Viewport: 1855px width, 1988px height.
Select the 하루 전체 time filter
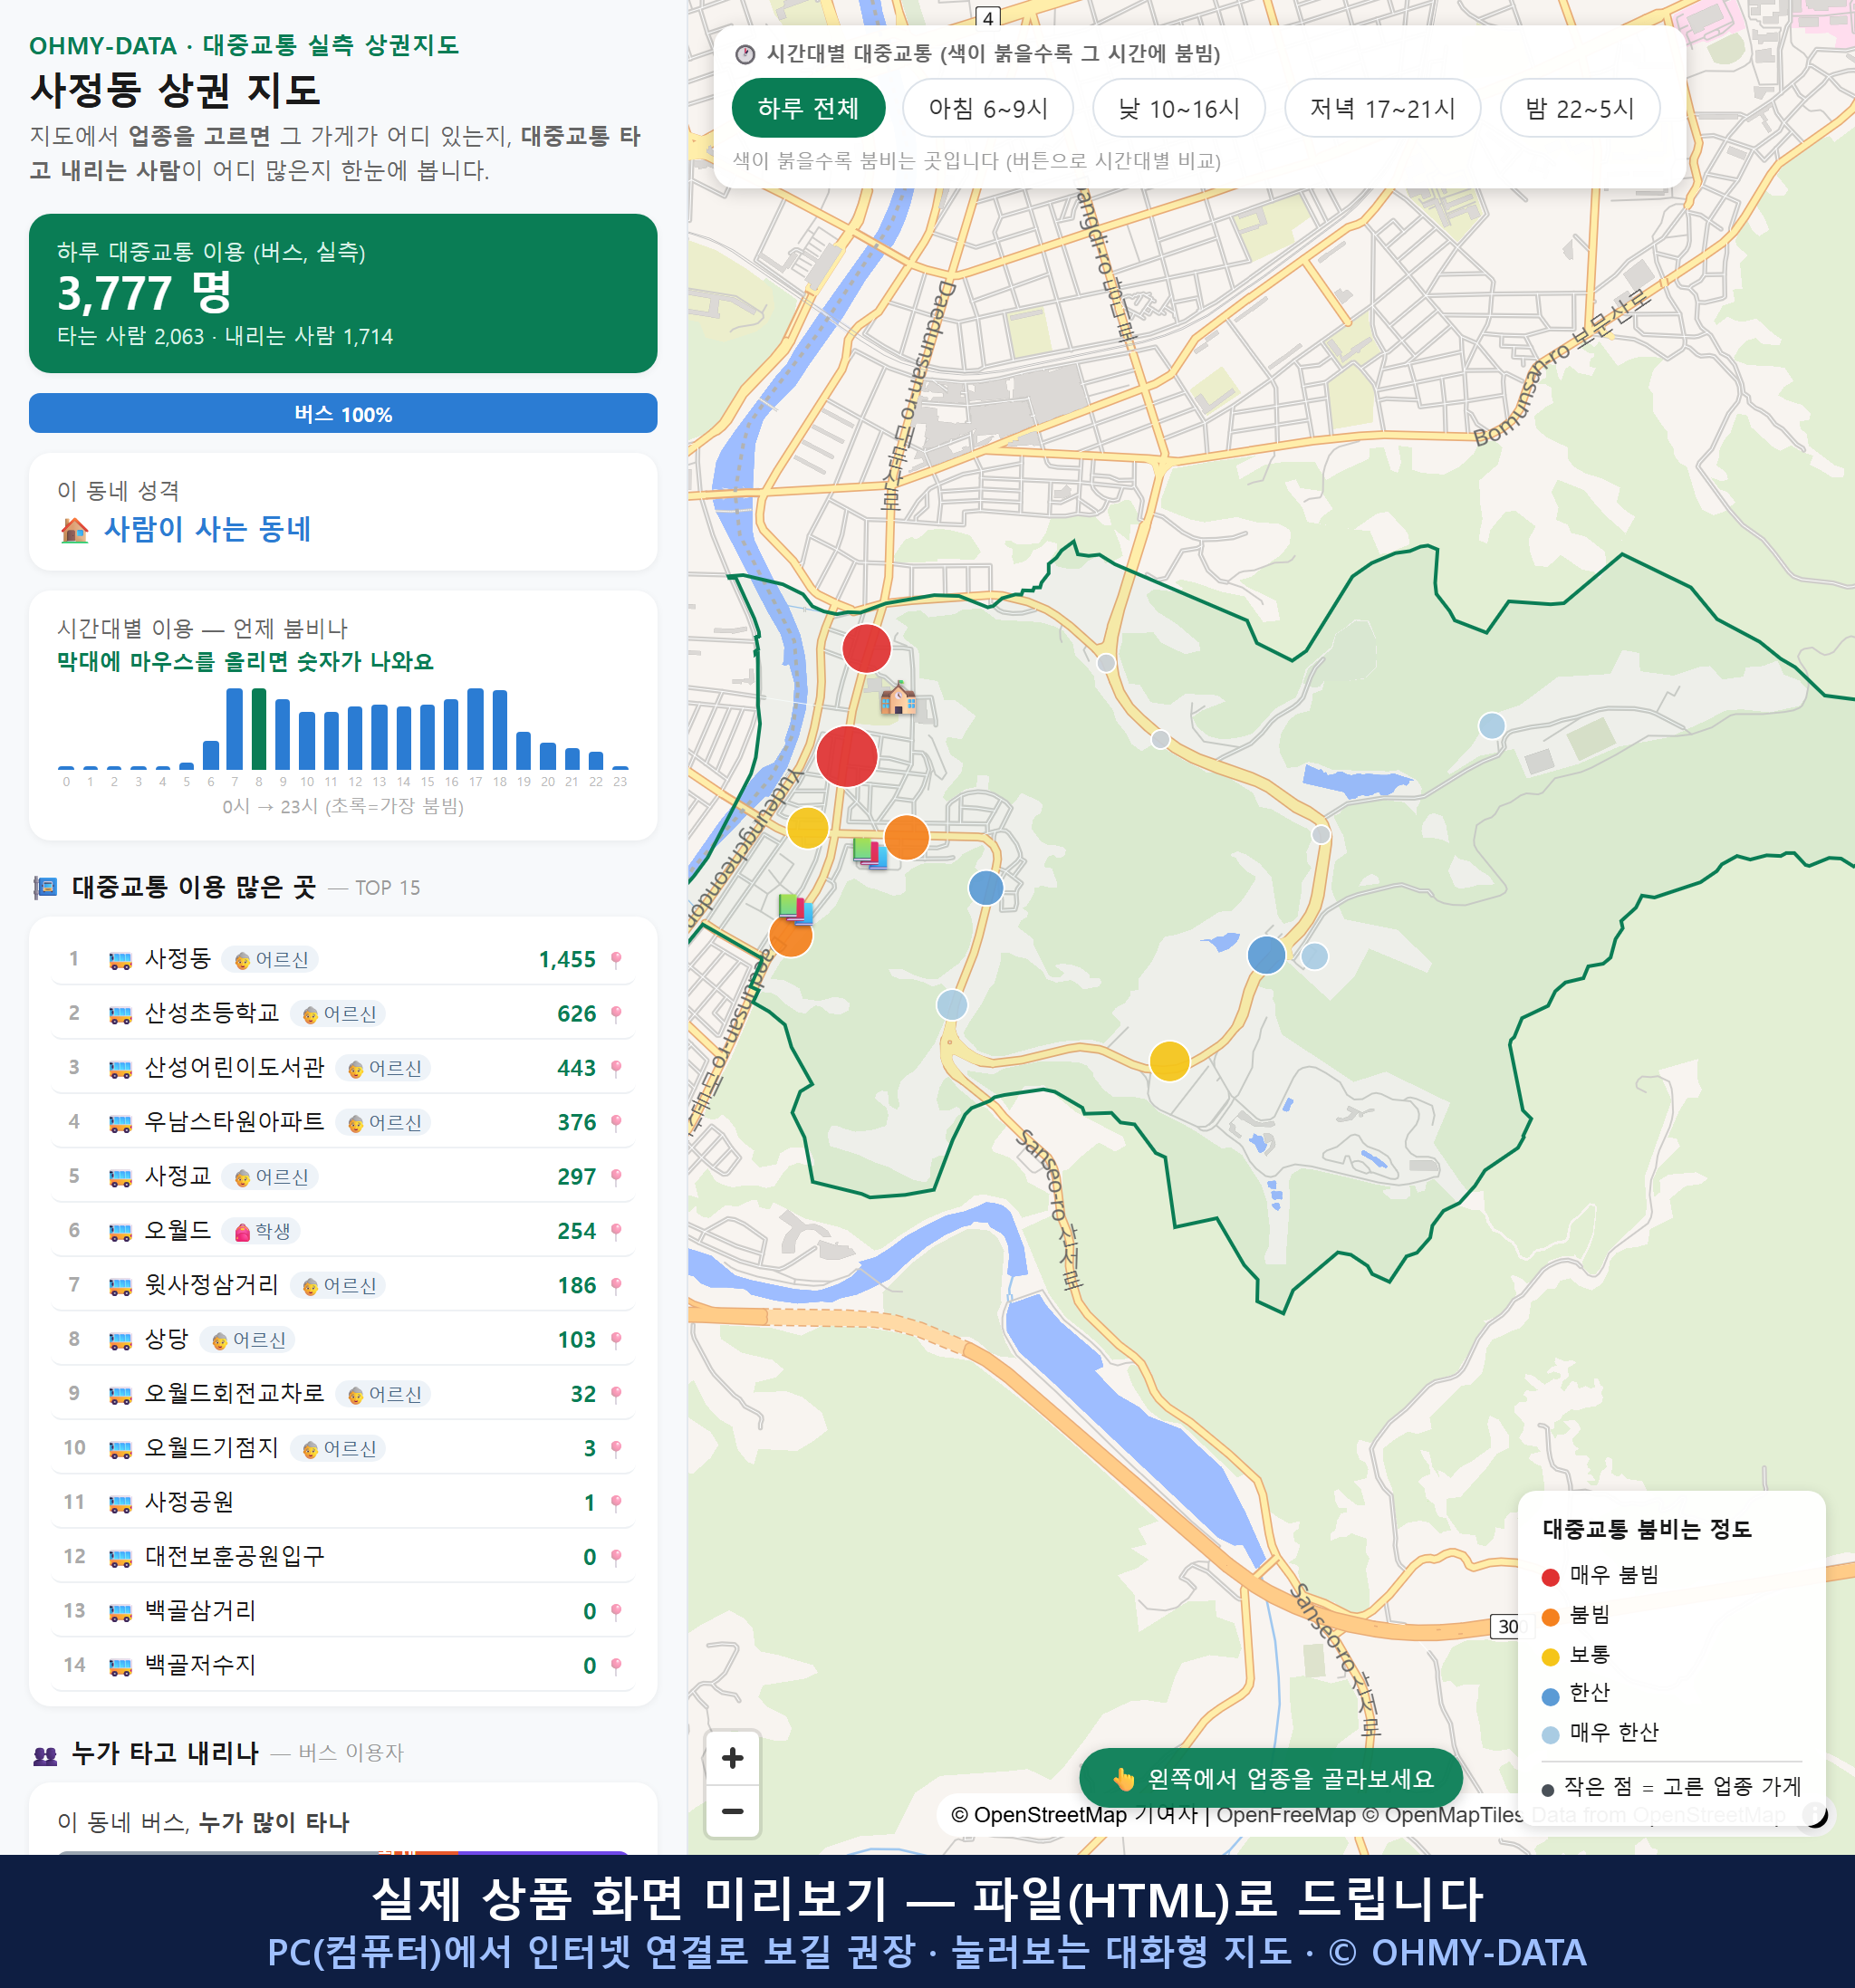pos(808,108)
